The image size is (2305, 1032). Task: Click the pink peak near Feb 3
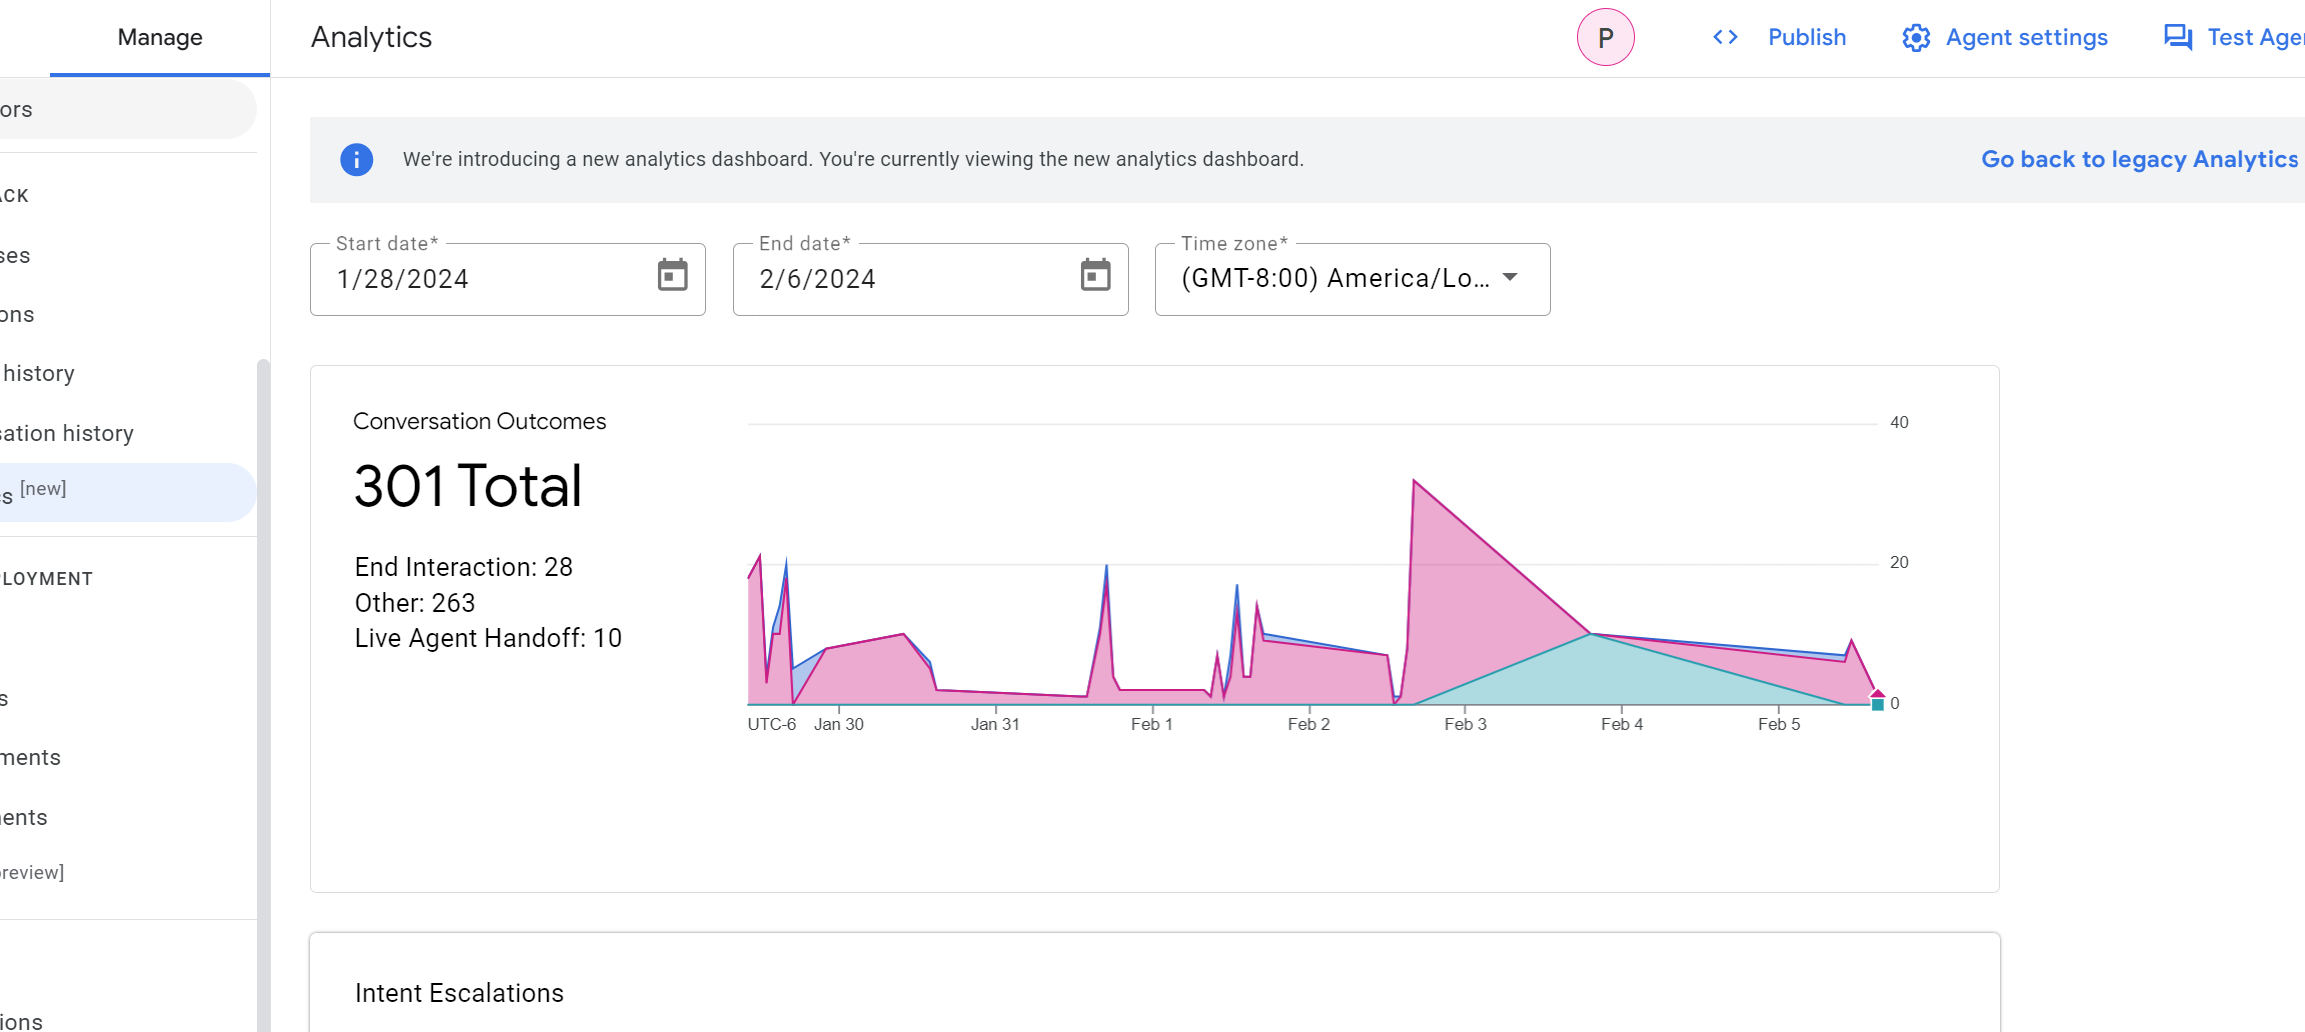click(x=1414, y=482)
